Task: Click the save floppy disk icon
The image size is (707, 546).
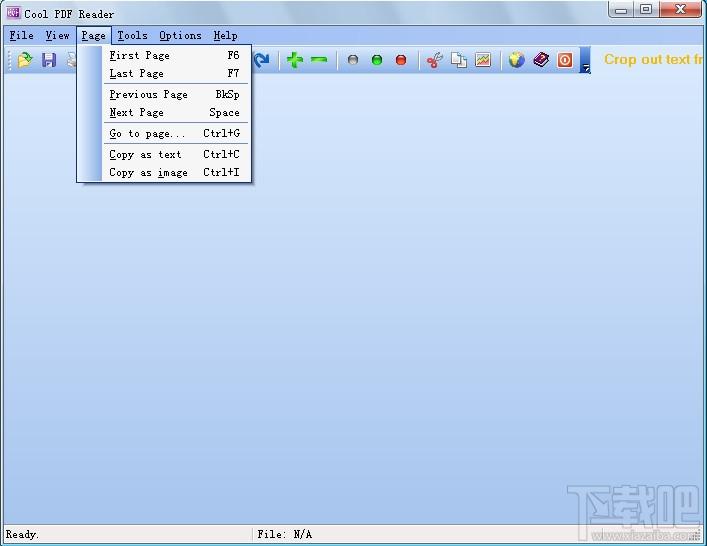Action: [49, 60]
